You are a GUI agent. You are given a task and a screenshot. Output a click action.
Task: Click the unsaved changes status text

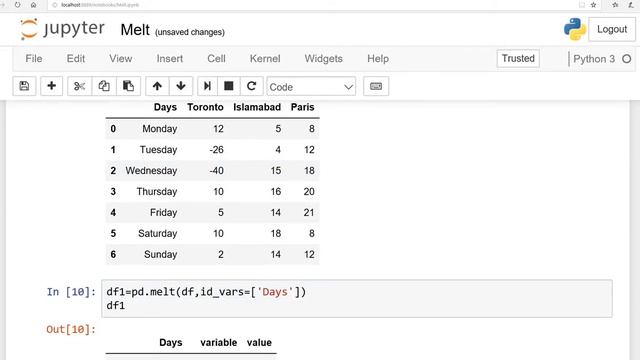[190, 32]
